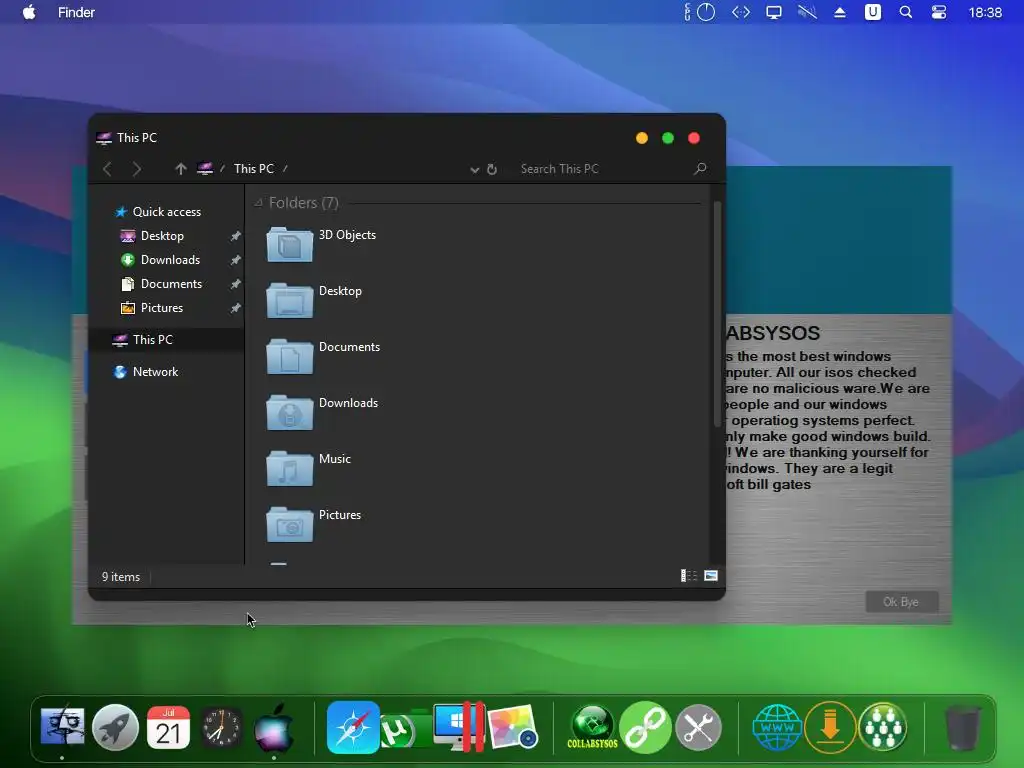Launch Safari from the dock

[x=353, y=727]
